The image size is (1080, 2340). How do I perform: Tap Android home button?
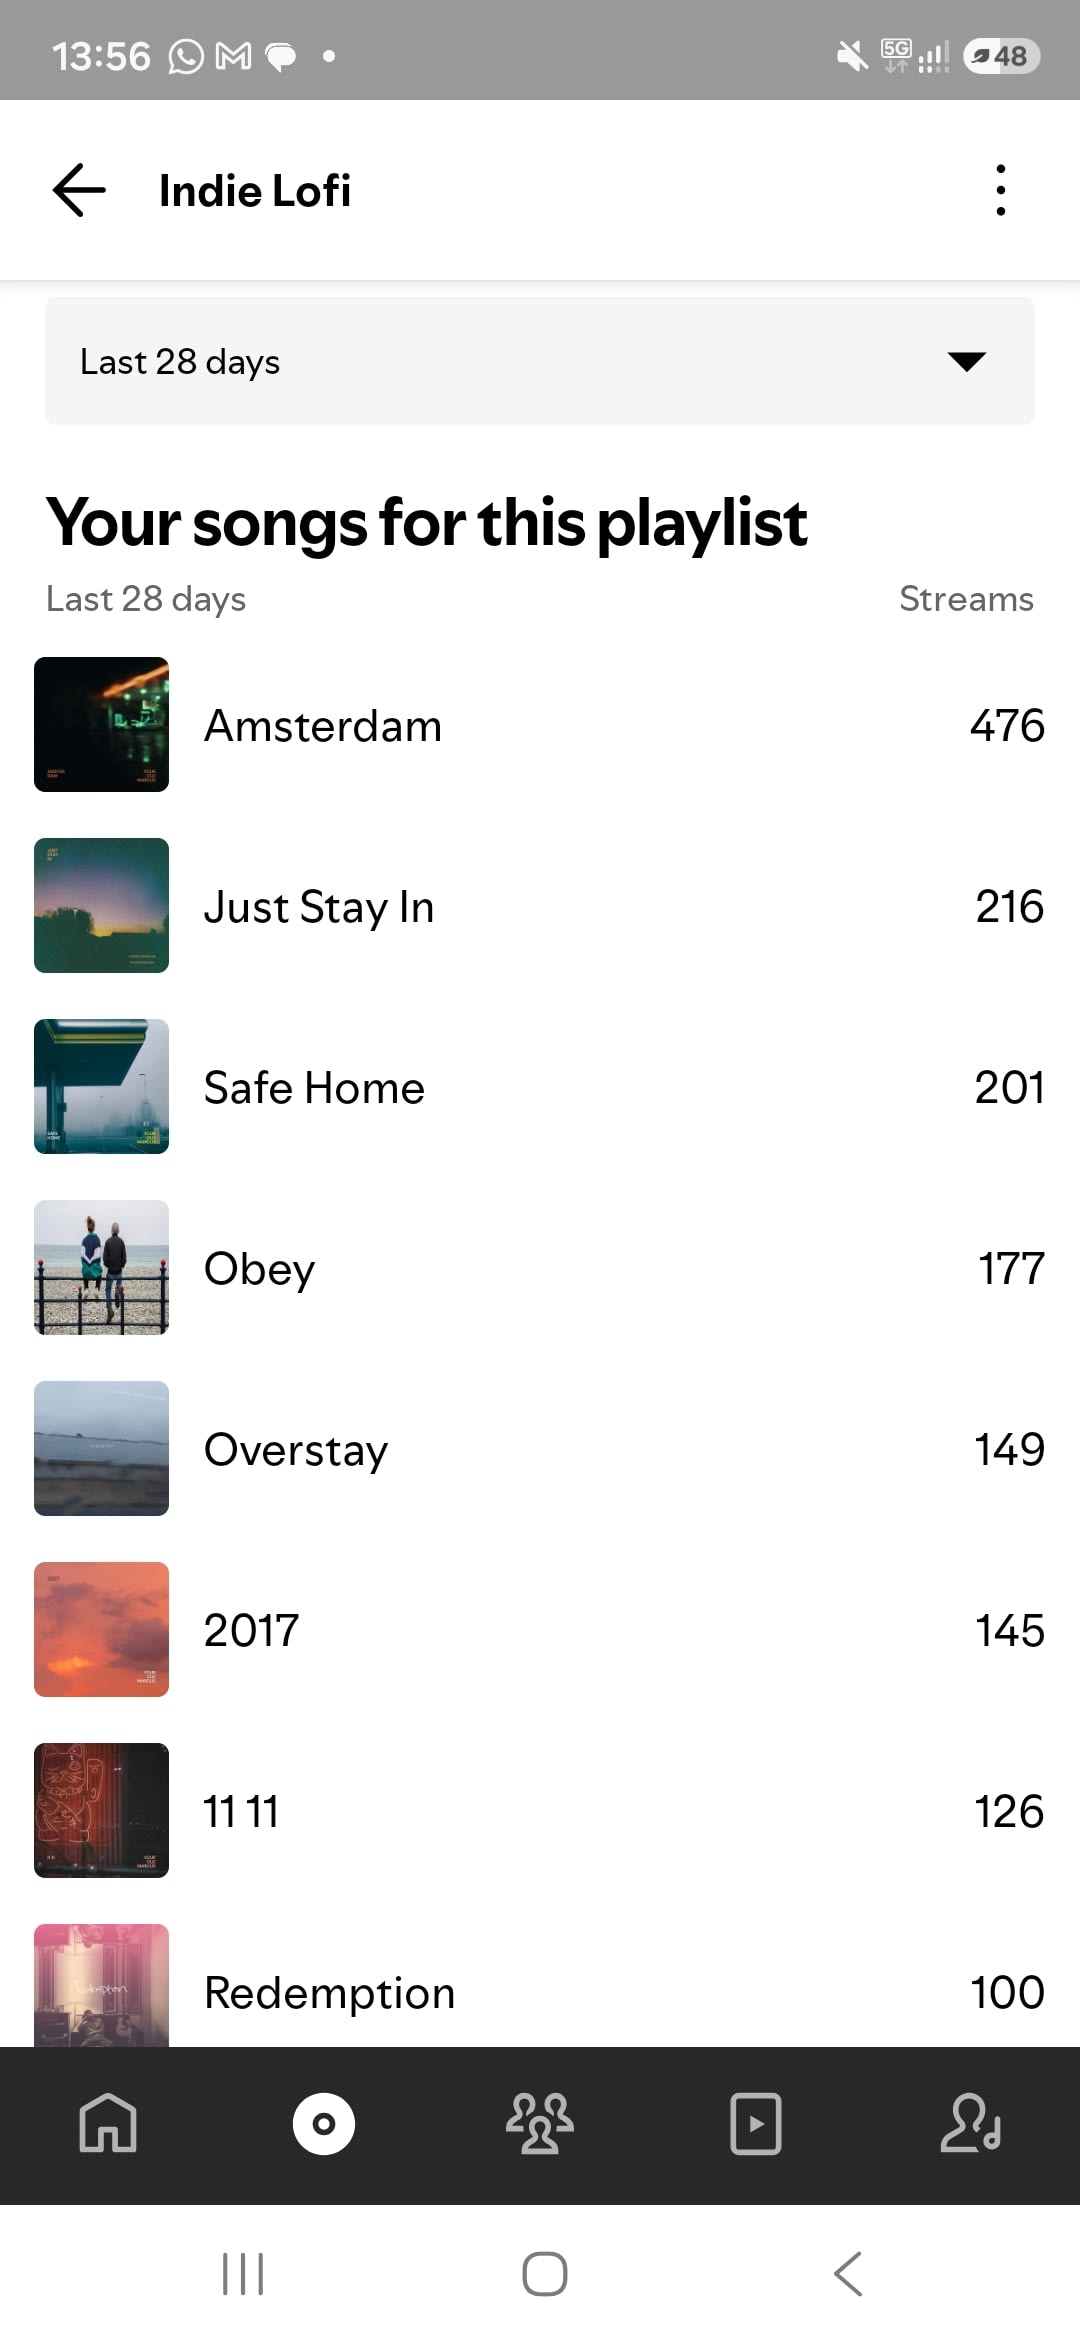point(545,2274)
